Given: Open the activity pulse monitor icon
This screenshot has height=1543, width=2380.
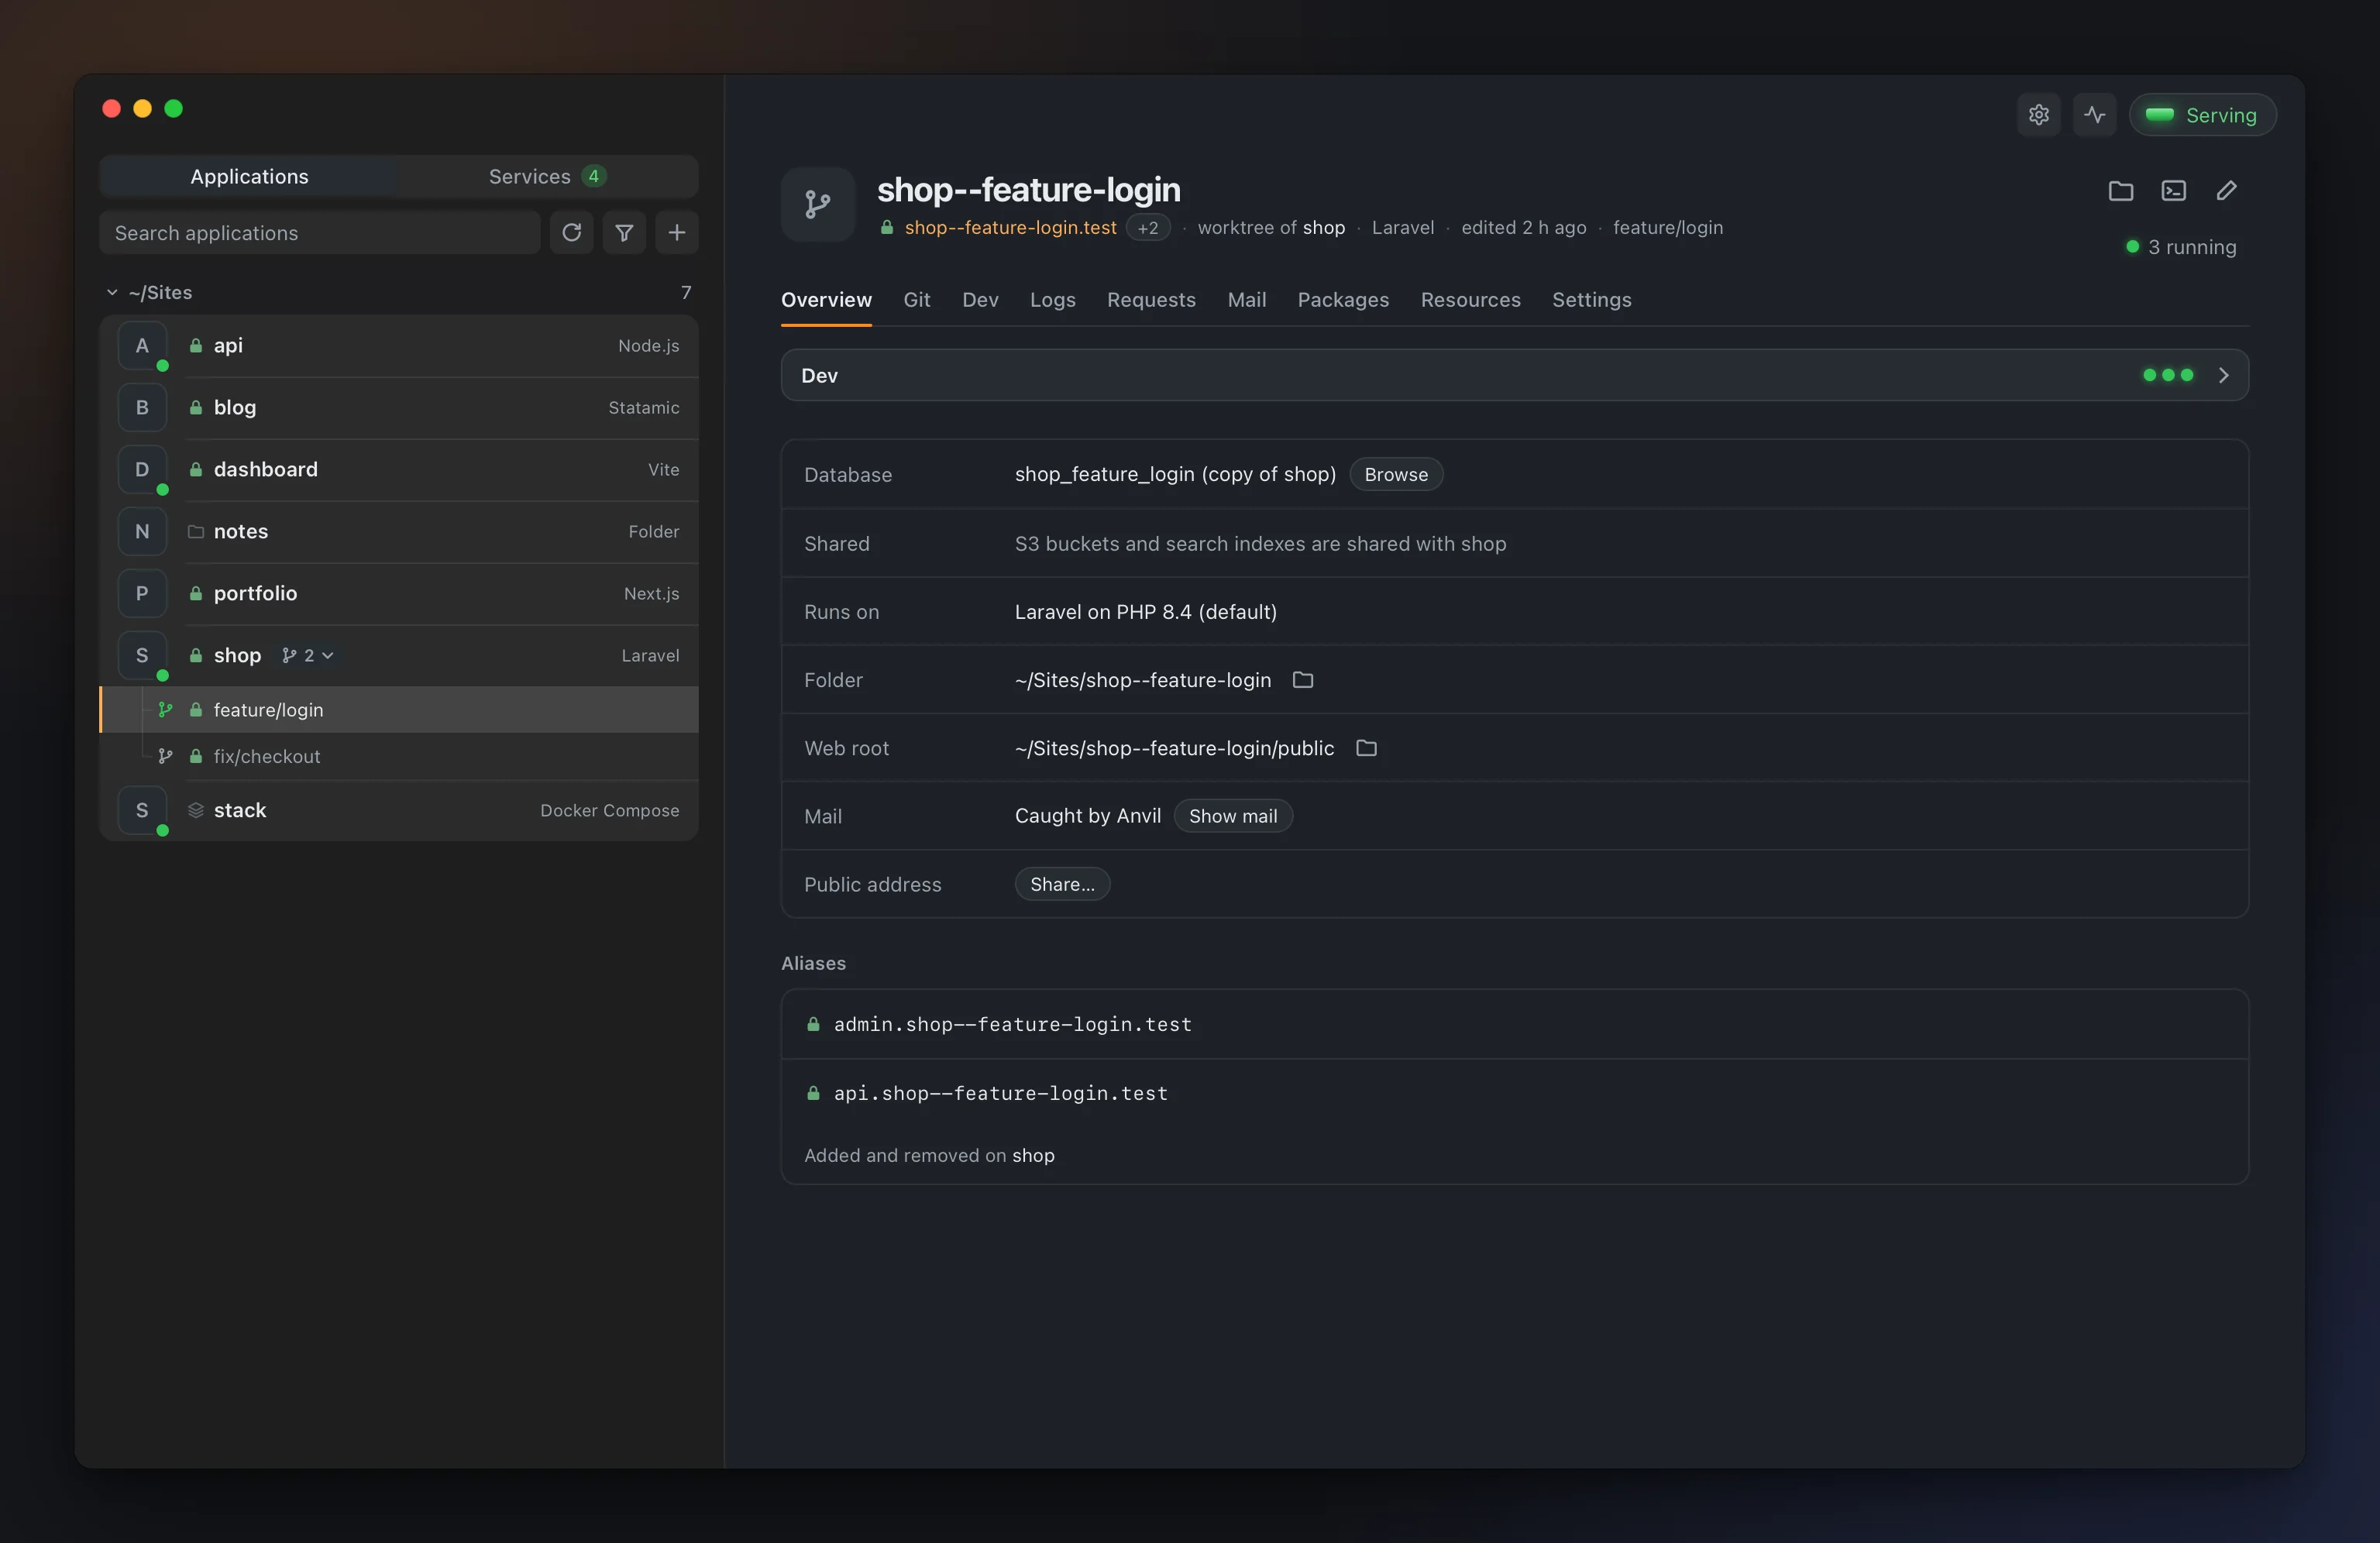Looking at the screenshot, I should tap(2094, 115).
